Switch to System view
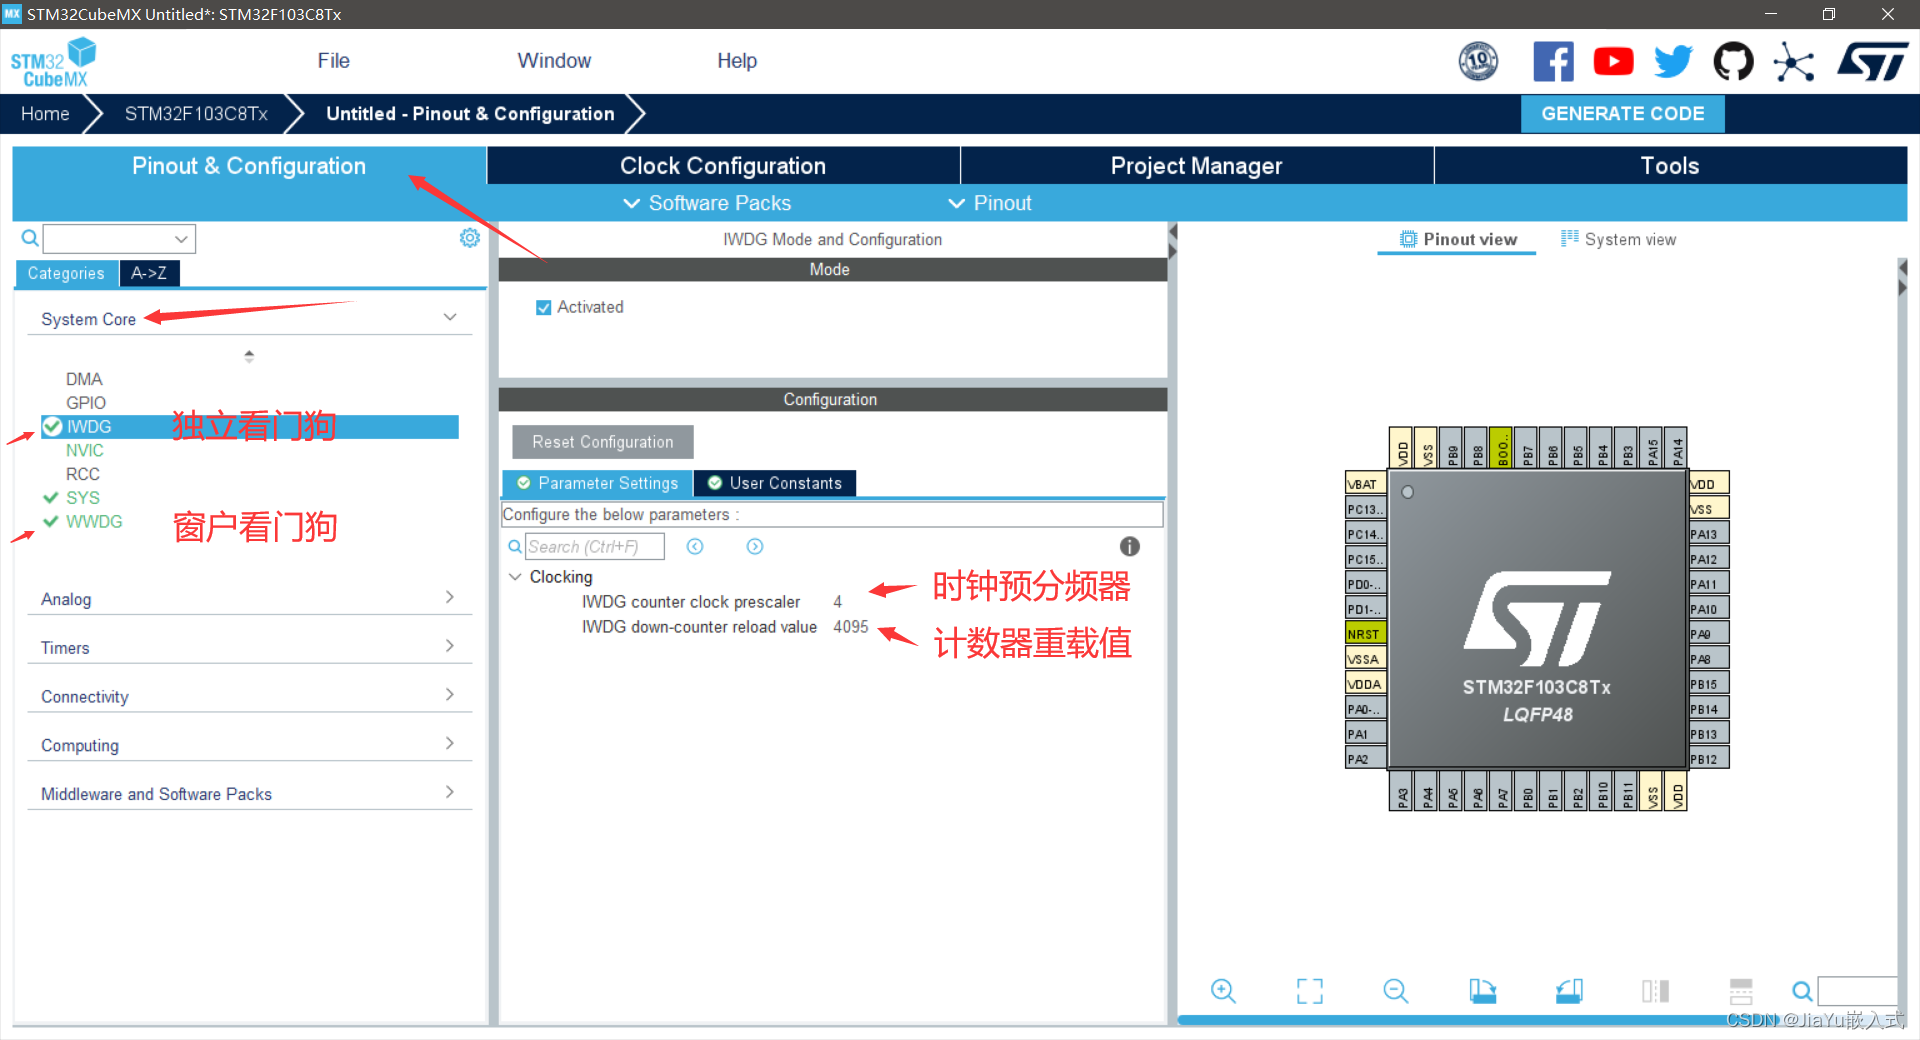Screen dimensions: 1920x1040 point(1618,239)
